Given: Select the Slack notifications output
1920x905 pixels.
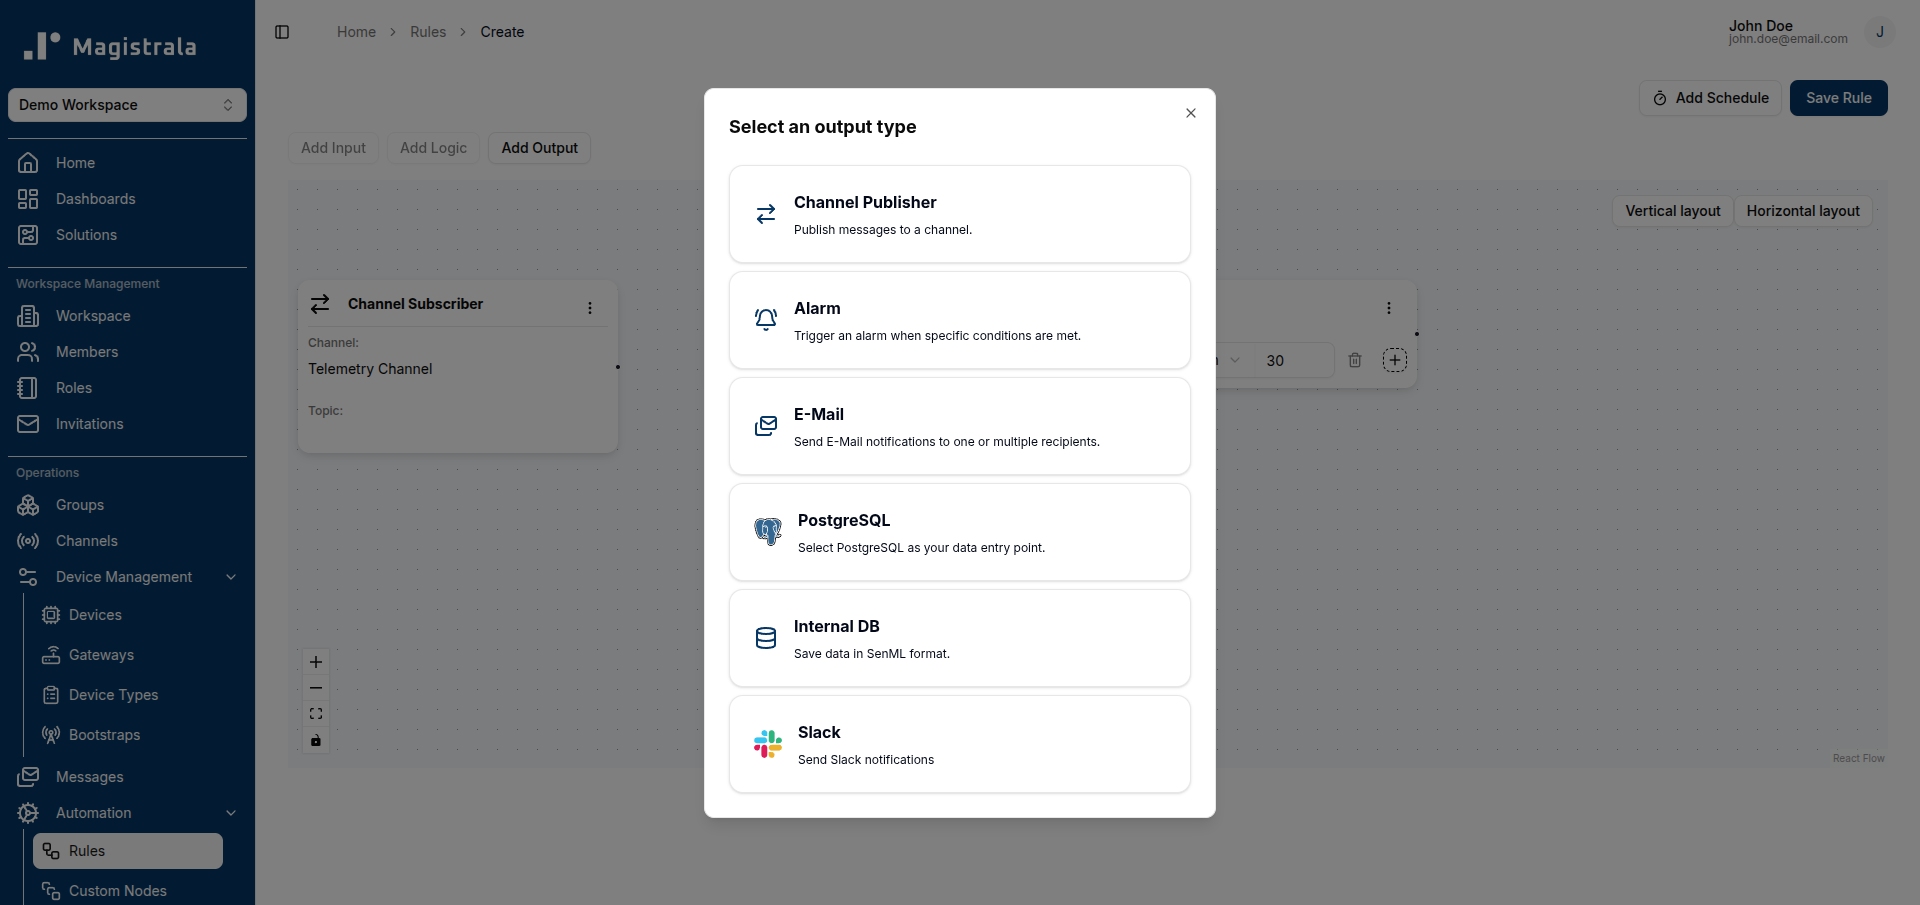Looking at the screenshot, I should [x=960, y=744].
